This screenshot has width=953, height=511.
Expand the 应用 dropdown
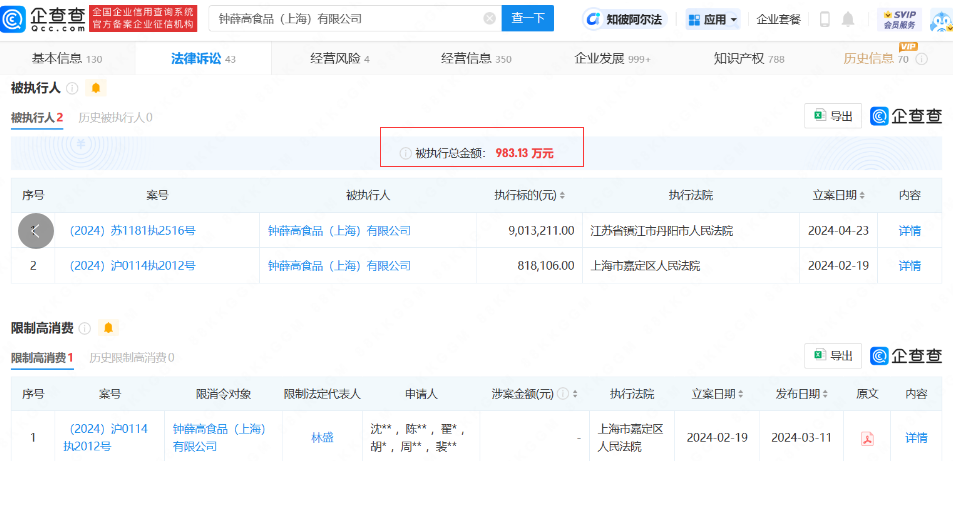[x=713, y=19]
